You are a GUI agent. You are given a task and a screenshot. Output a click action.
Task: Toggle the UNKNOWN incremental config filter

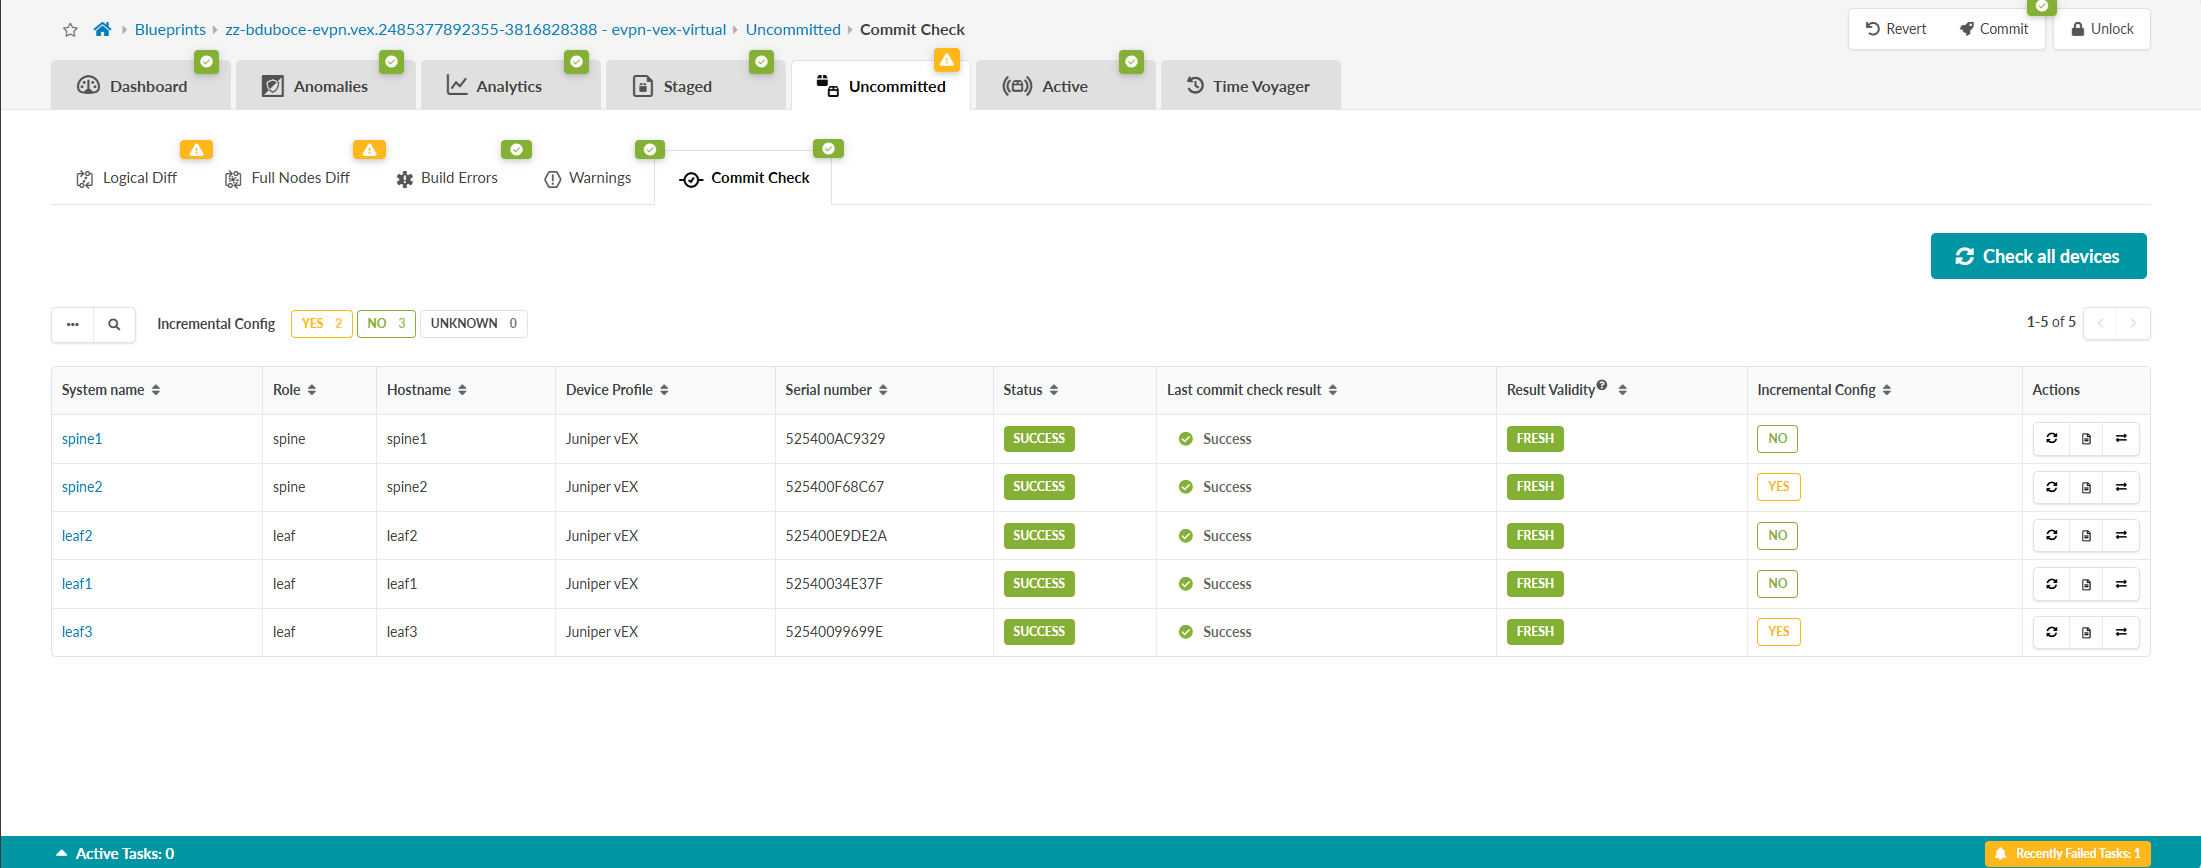(473, 324)
